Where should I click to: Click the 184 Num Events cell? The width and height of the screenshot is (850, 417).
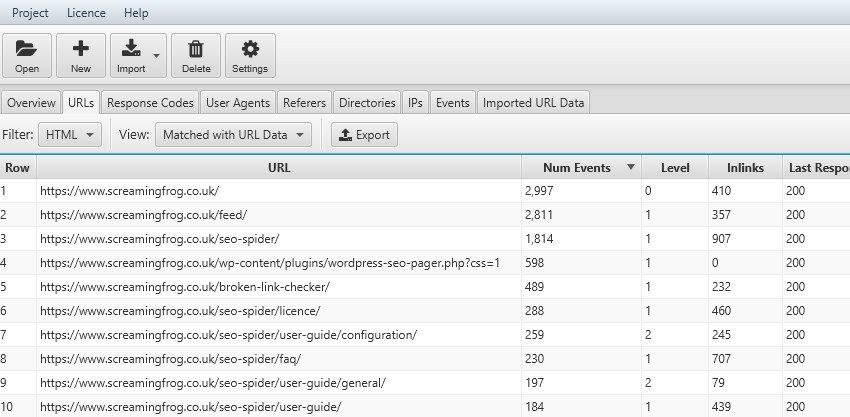pos(581,407)
